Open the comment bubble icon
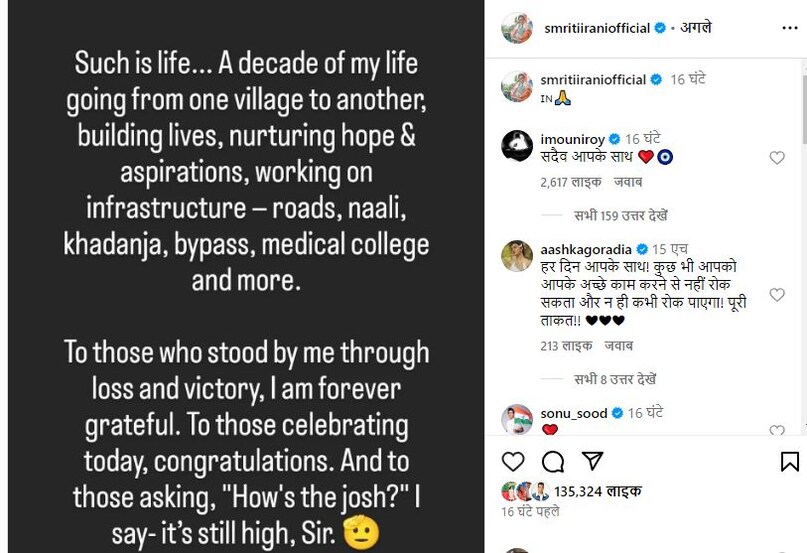The image size is (807, 553). (x=552, y=460)
